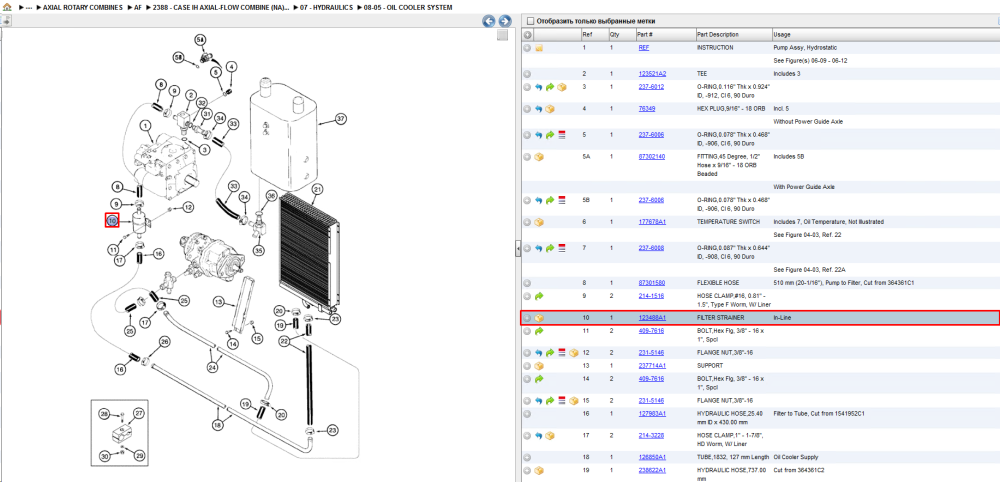1000x482 pixels.
Task: Click the box icon in FILTER STRAINER row
Action: [539, 318]
